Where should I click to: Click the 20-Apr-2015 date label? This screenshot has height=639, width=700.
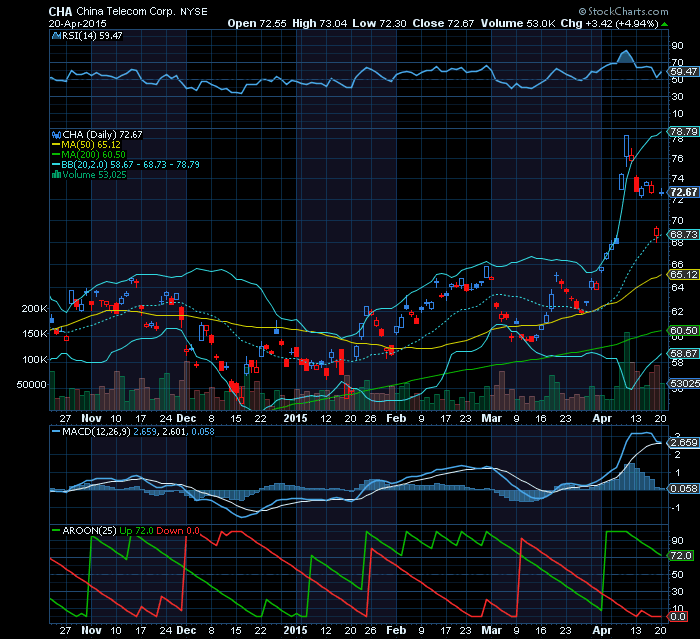pos(77,24)
